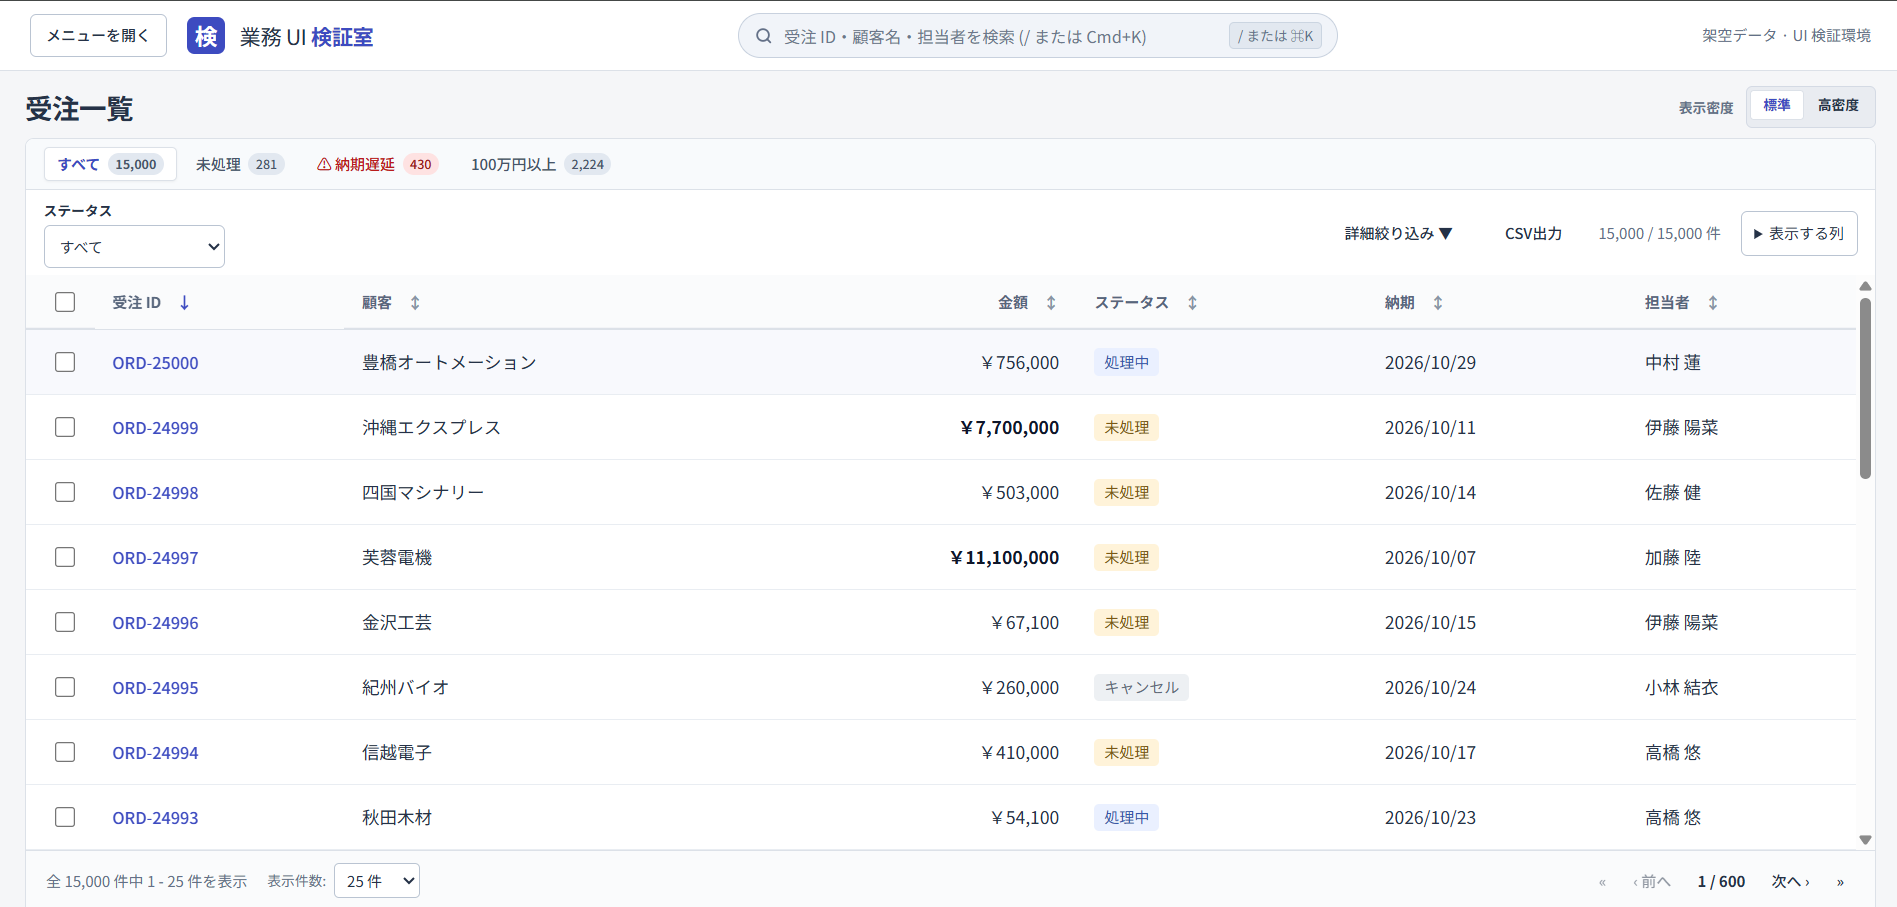The width and height of the screenshot is (1897, 907).
Task: Click CSV出力 button
Action: point(1533,233)
